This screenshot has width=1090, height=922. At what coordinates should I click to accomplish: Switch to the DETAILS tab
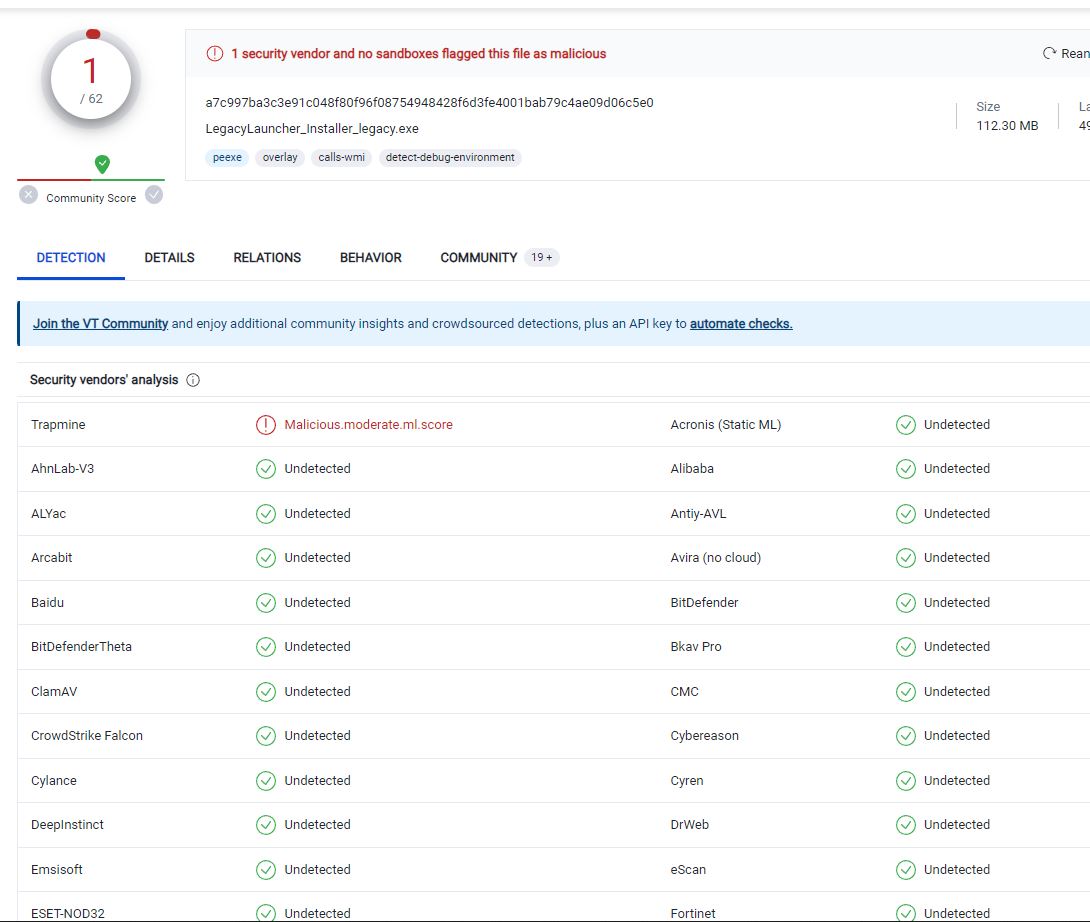click(169, 258)
